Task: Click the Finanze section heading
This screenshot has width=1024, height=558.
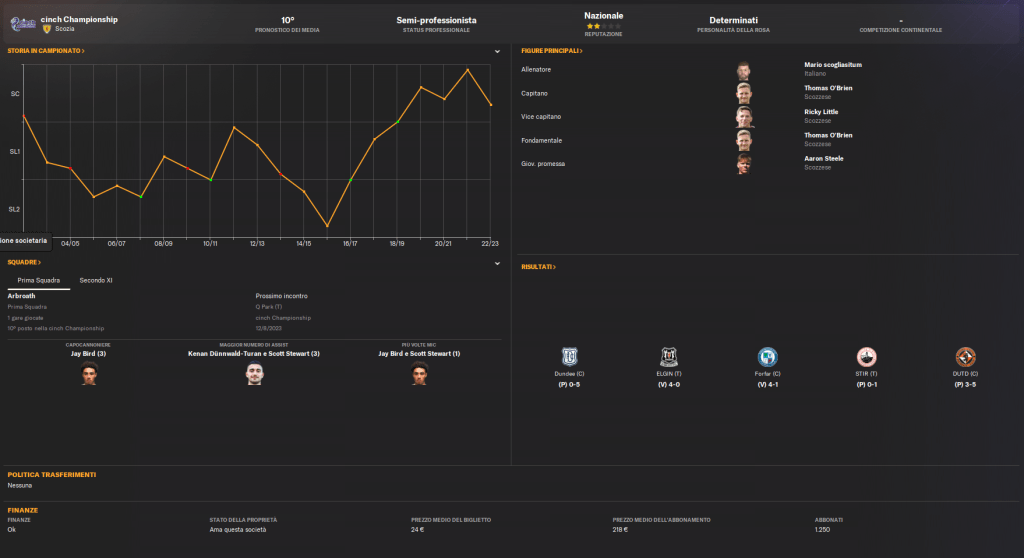Action: click(x=23, y=510)
